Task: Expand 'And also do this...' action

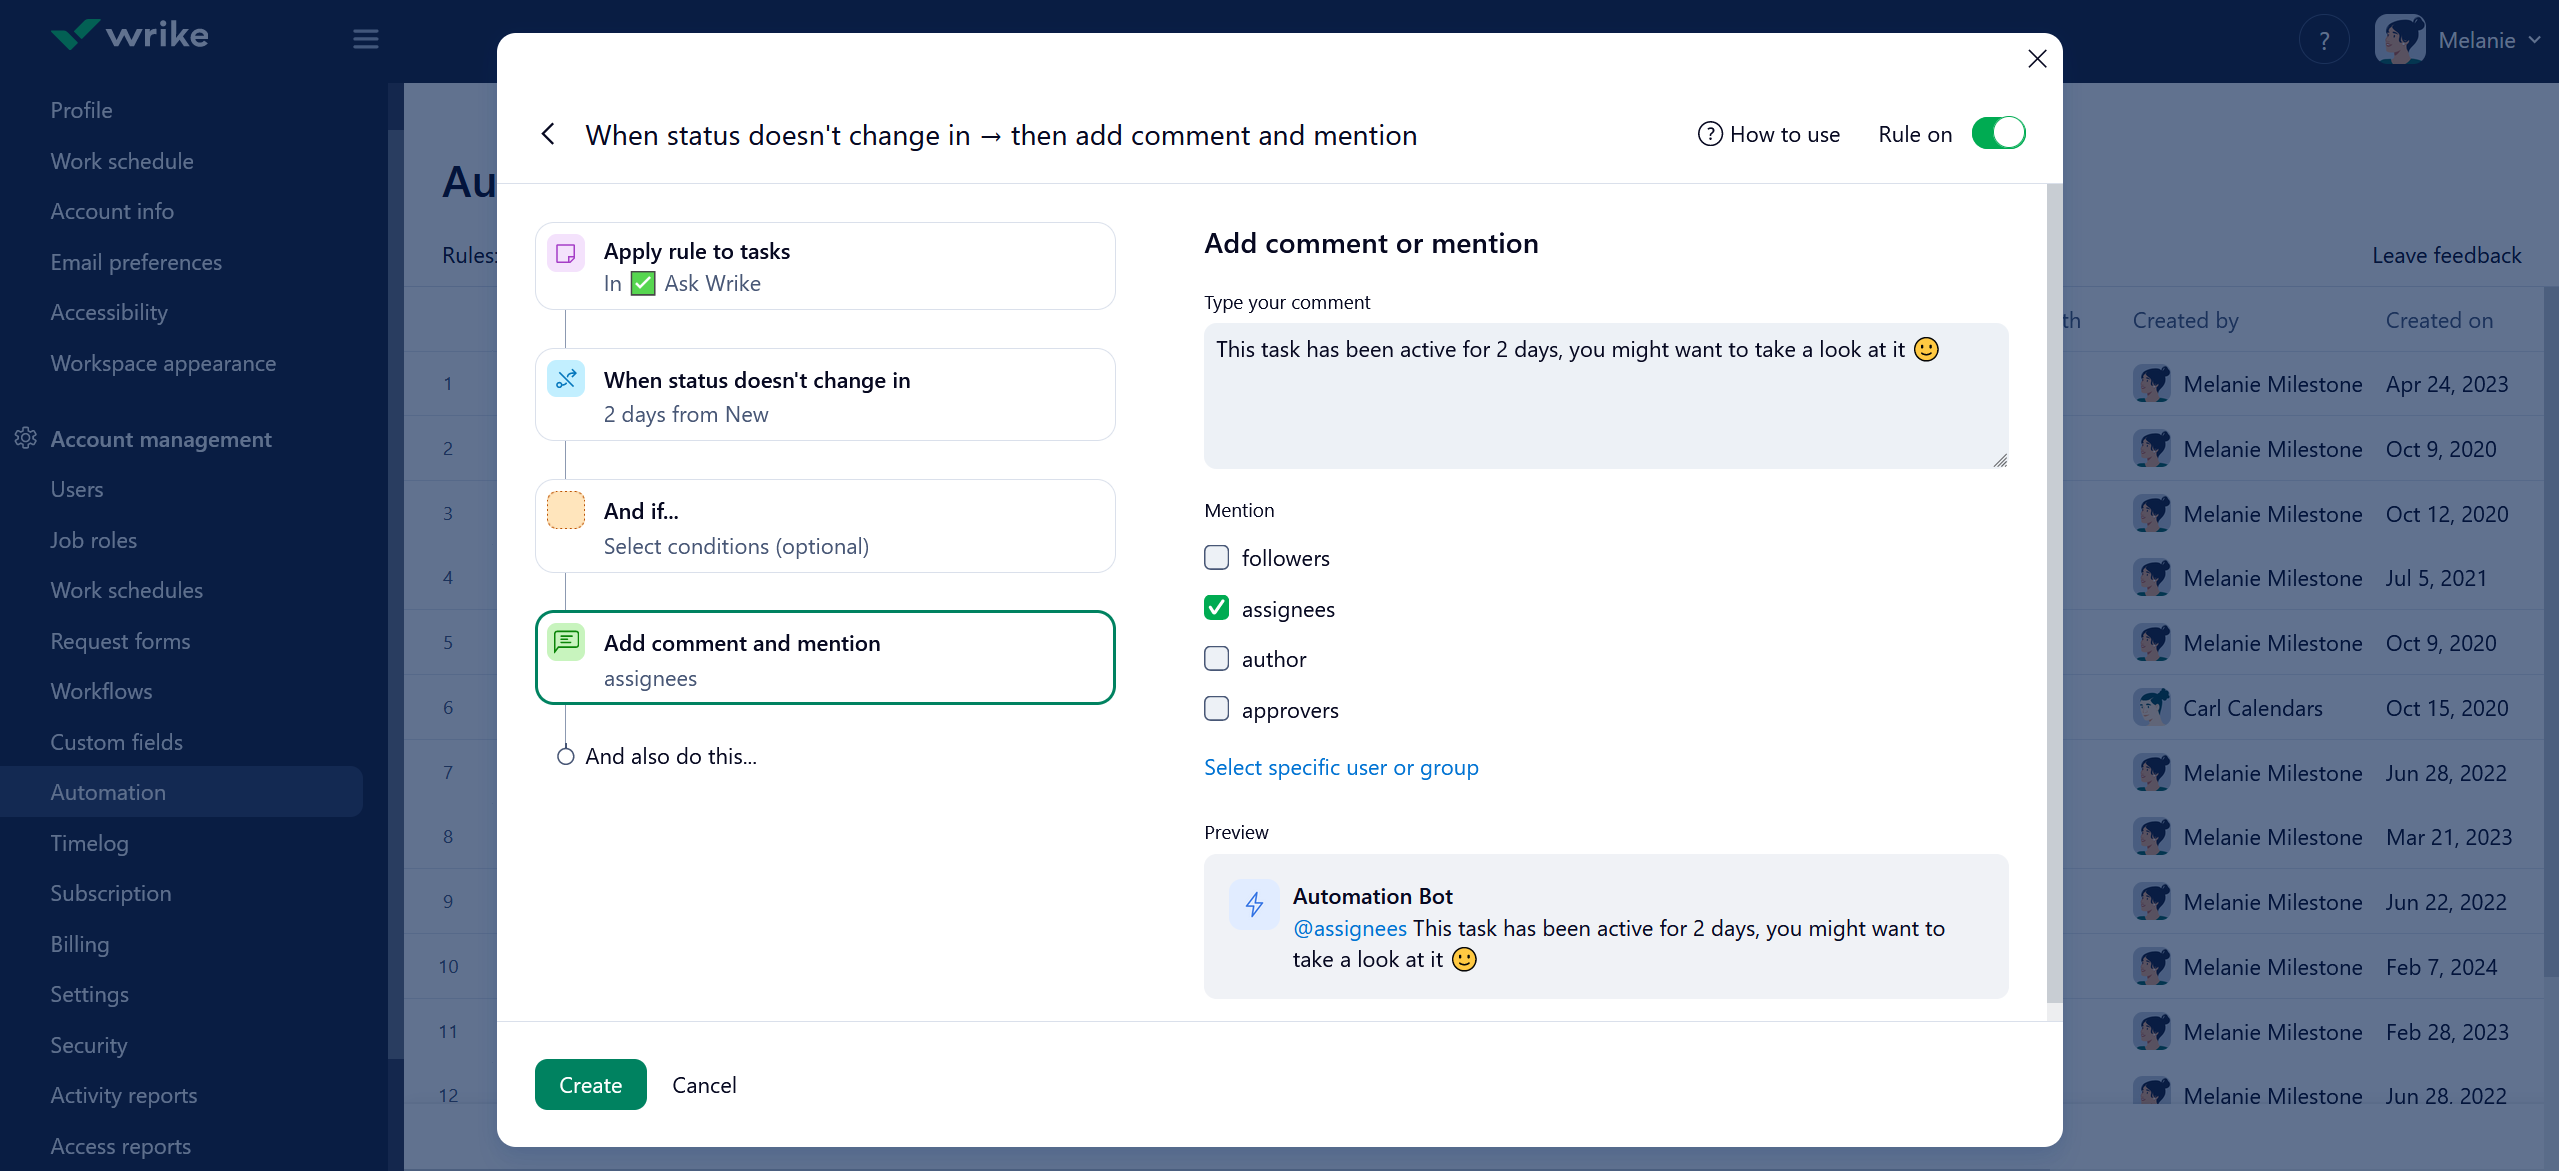Action: point(670,756)
